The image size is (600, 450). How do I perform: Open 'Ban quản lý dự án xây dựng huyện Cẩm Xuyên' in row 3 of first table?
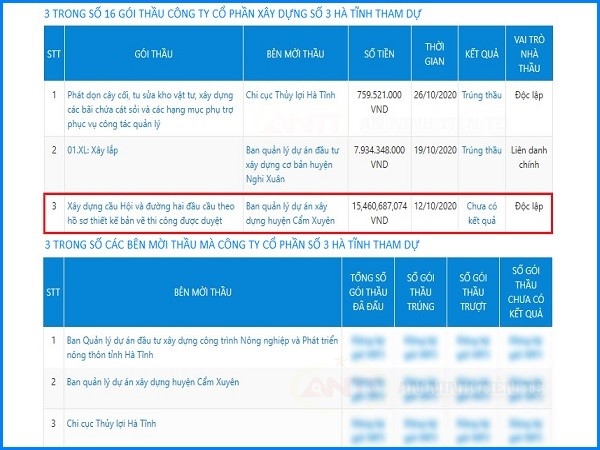290,214
